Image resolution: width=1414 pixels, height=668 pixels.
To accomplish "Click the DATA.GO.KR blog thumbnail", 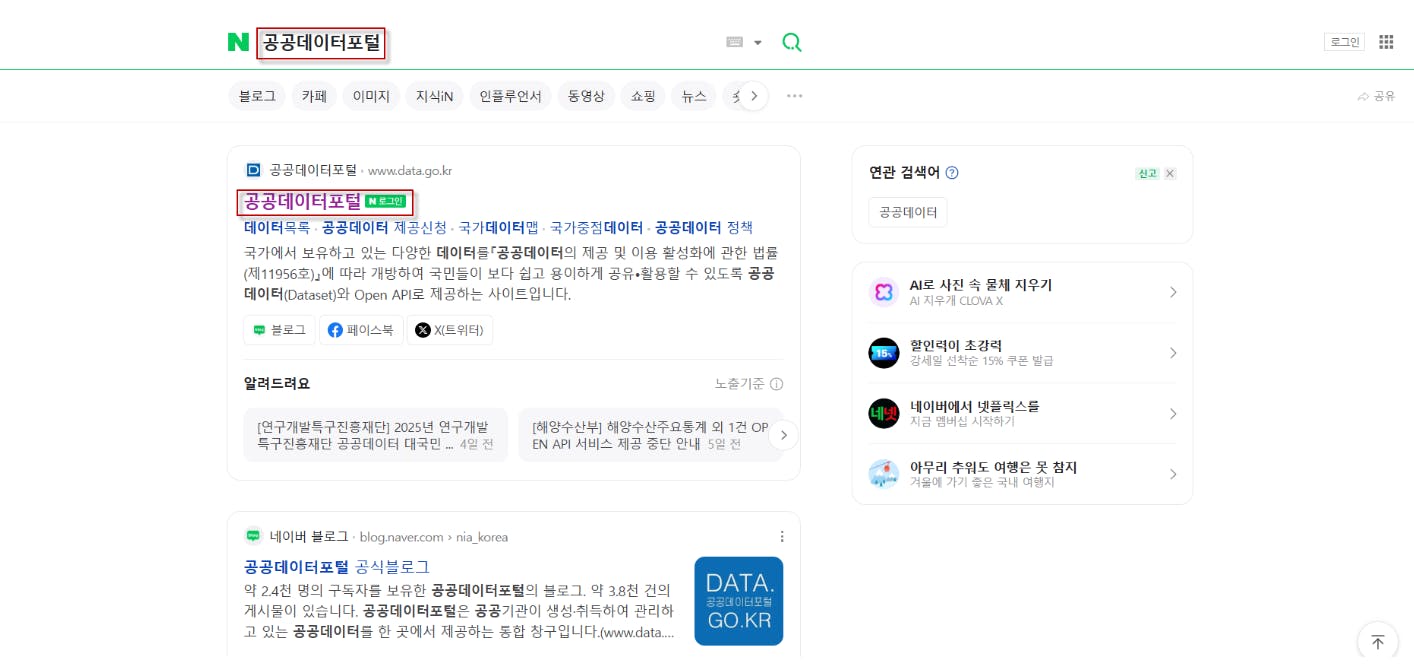I will pyautogui.click(x=739, y=601).
